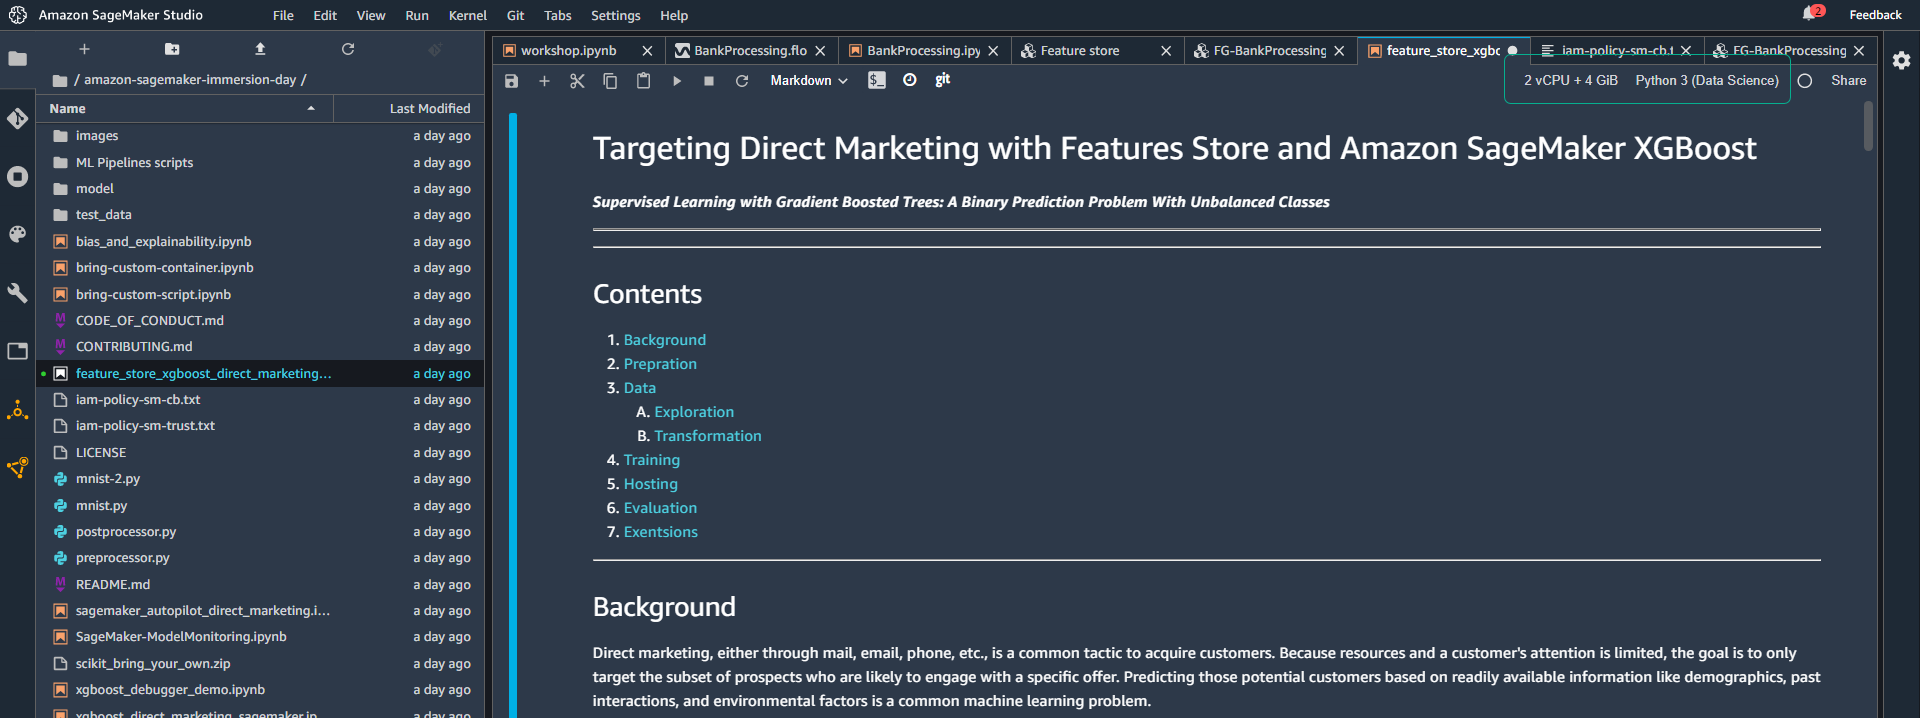The height and width of the screenshot is (718, 1920).
Task: Open the cell type Markdown dropdown
Action: pyautogui.click(x=809, y=81)
